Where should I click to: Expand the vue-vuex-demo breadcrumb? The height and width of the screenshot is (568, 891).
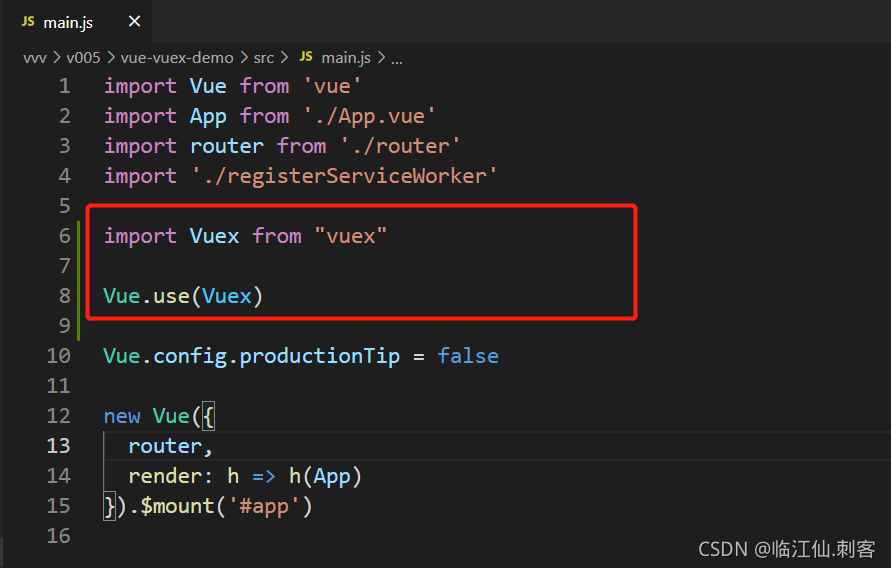177,58
